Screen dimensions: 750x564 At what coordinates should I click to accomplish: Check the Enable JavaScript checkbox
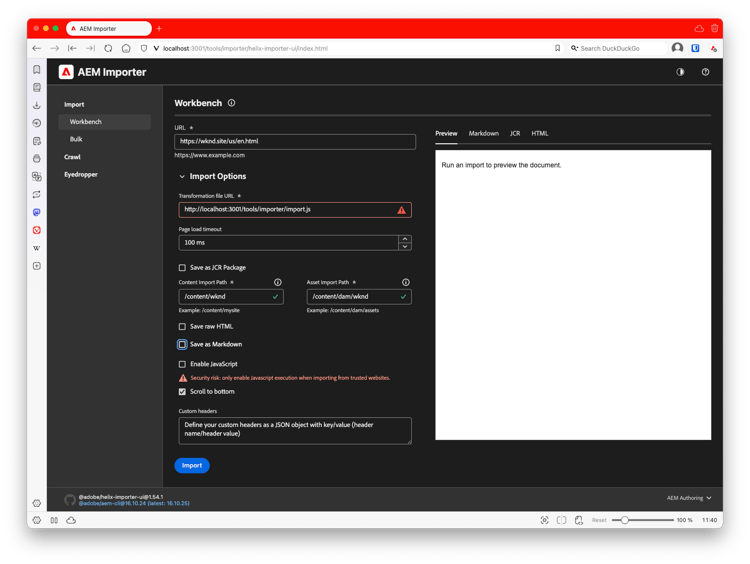(x=182, y=365)
